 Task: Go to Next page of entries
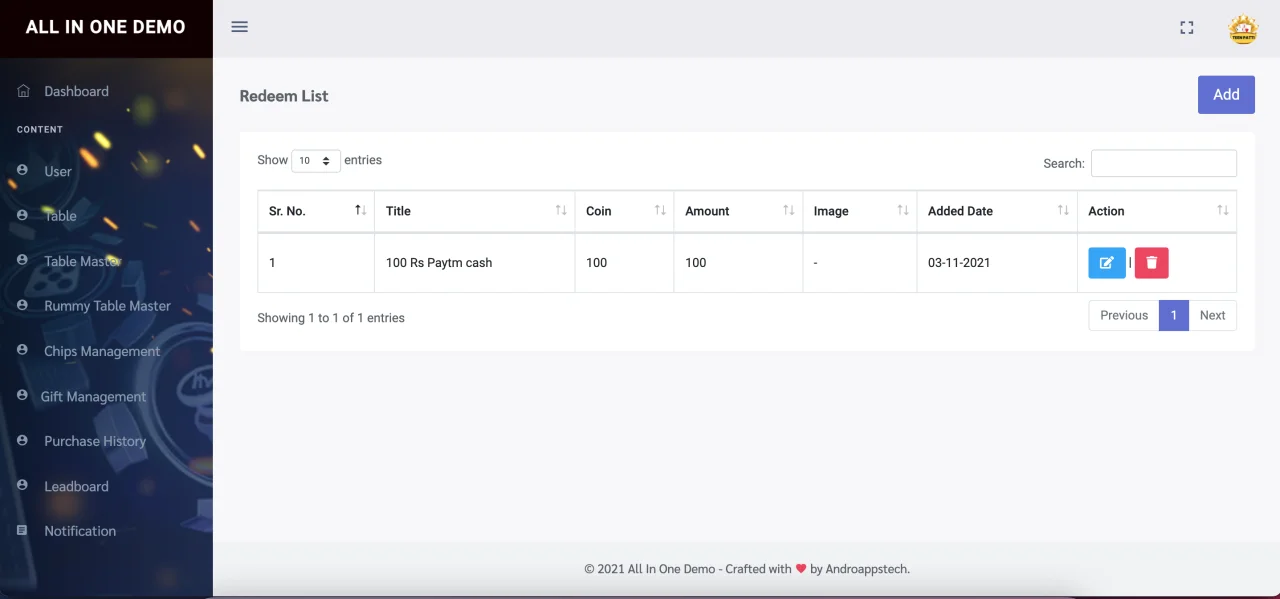click(x=1212, y=315)
